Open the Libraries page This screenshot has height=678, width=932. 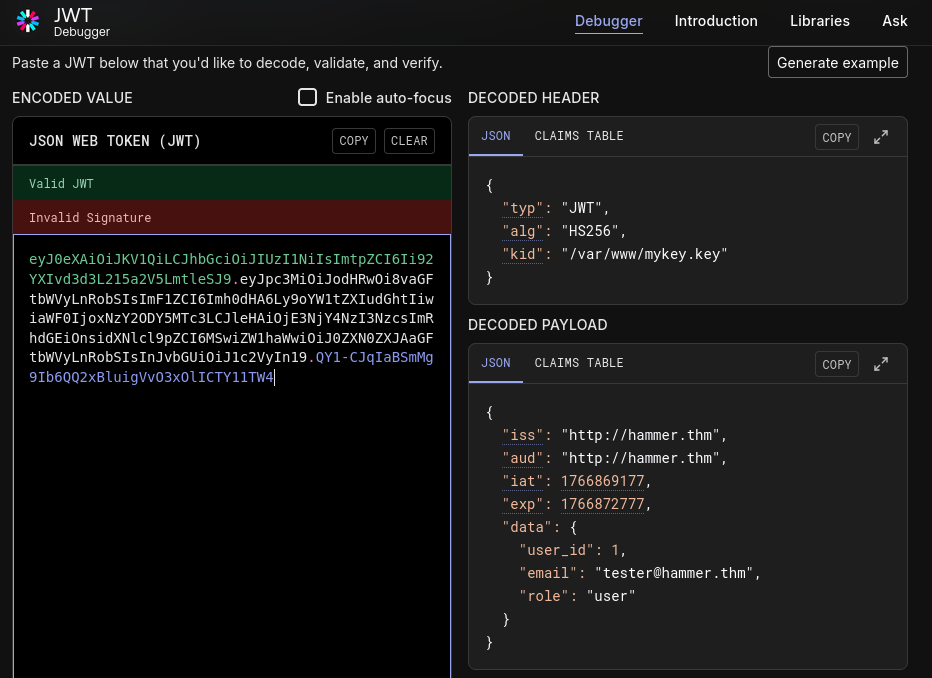click(820, 21)
